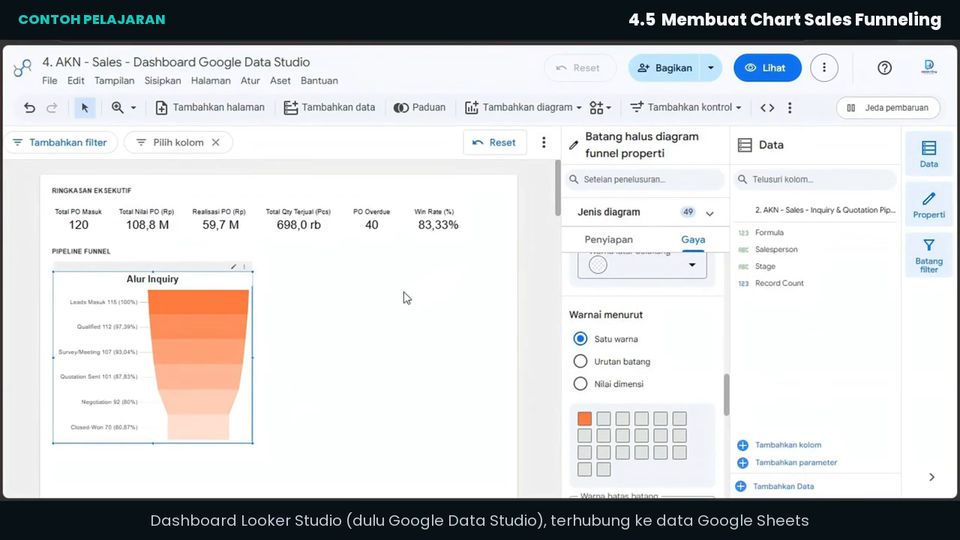Click the properties panel title pencil icon
Screen dimensions: 960x540
573,145
